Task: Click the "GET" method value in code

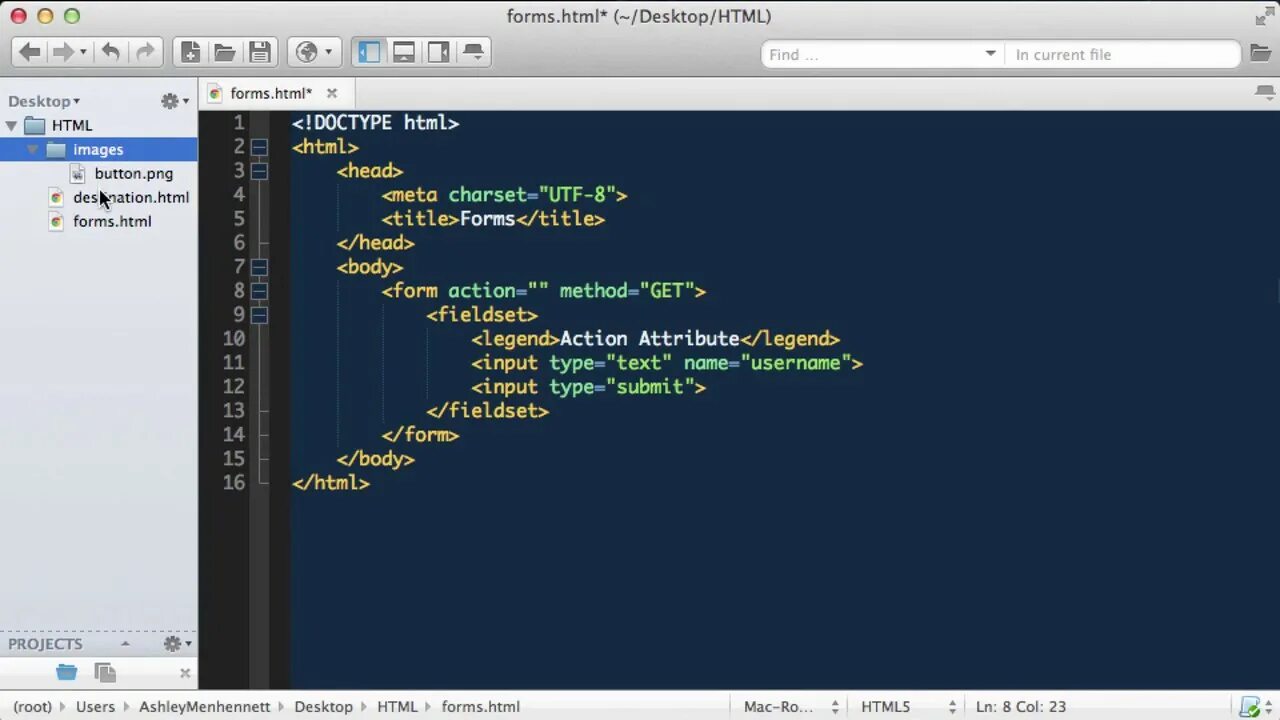Action: click(667, 291)
